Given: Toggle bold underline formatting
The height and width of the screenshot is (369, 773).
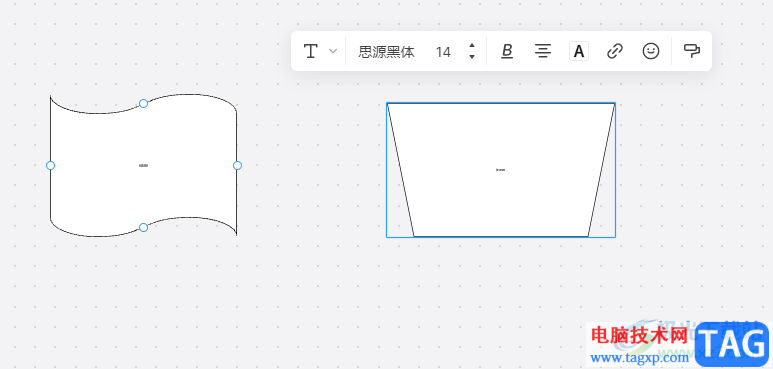Looking at the screenshot, I should point(507,51).
